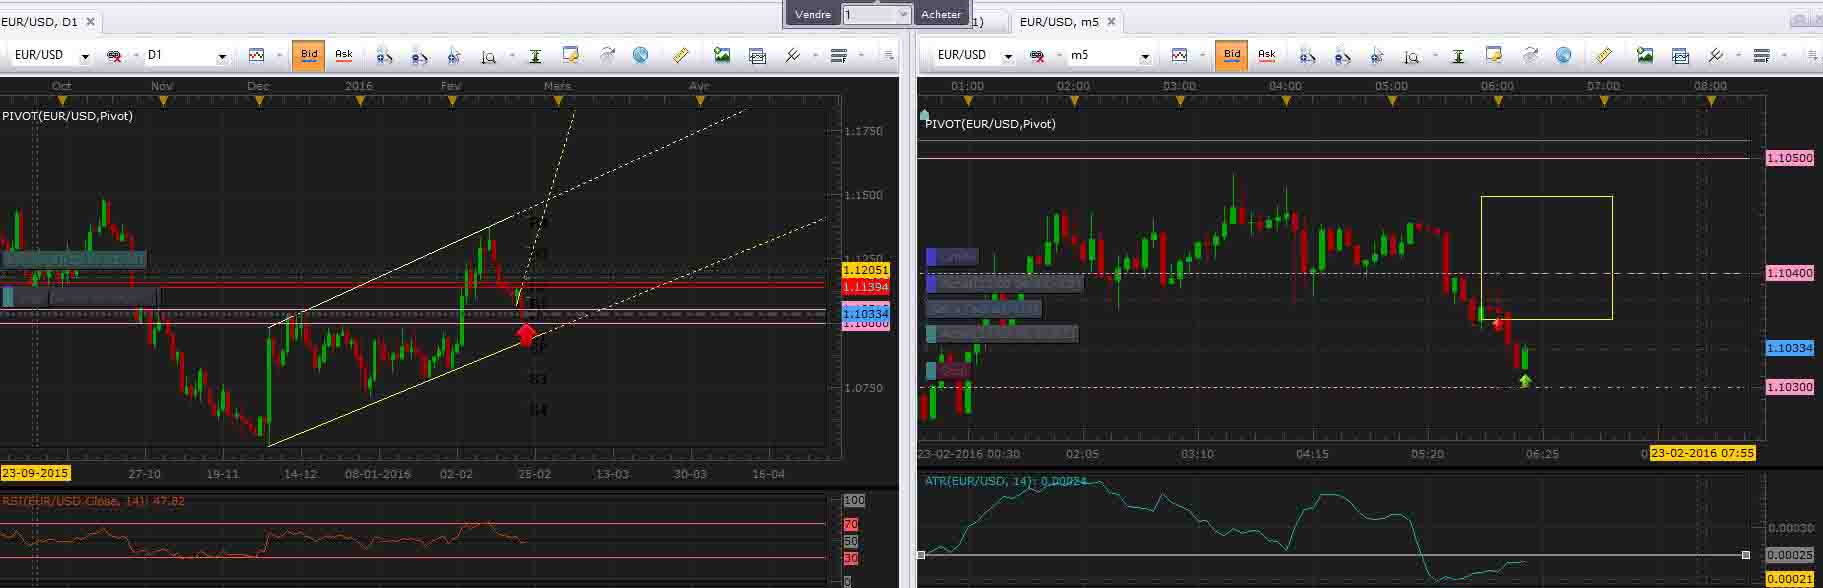
Task: Select magnifier zoom icon in D1 toolbar
Action: tap(488, 56)
